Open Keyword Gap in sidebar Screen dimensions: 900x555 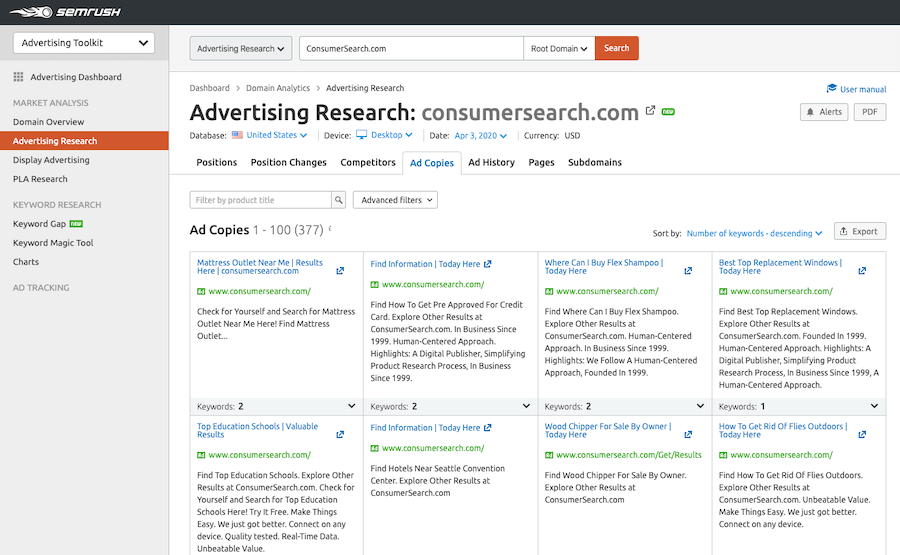40,224
